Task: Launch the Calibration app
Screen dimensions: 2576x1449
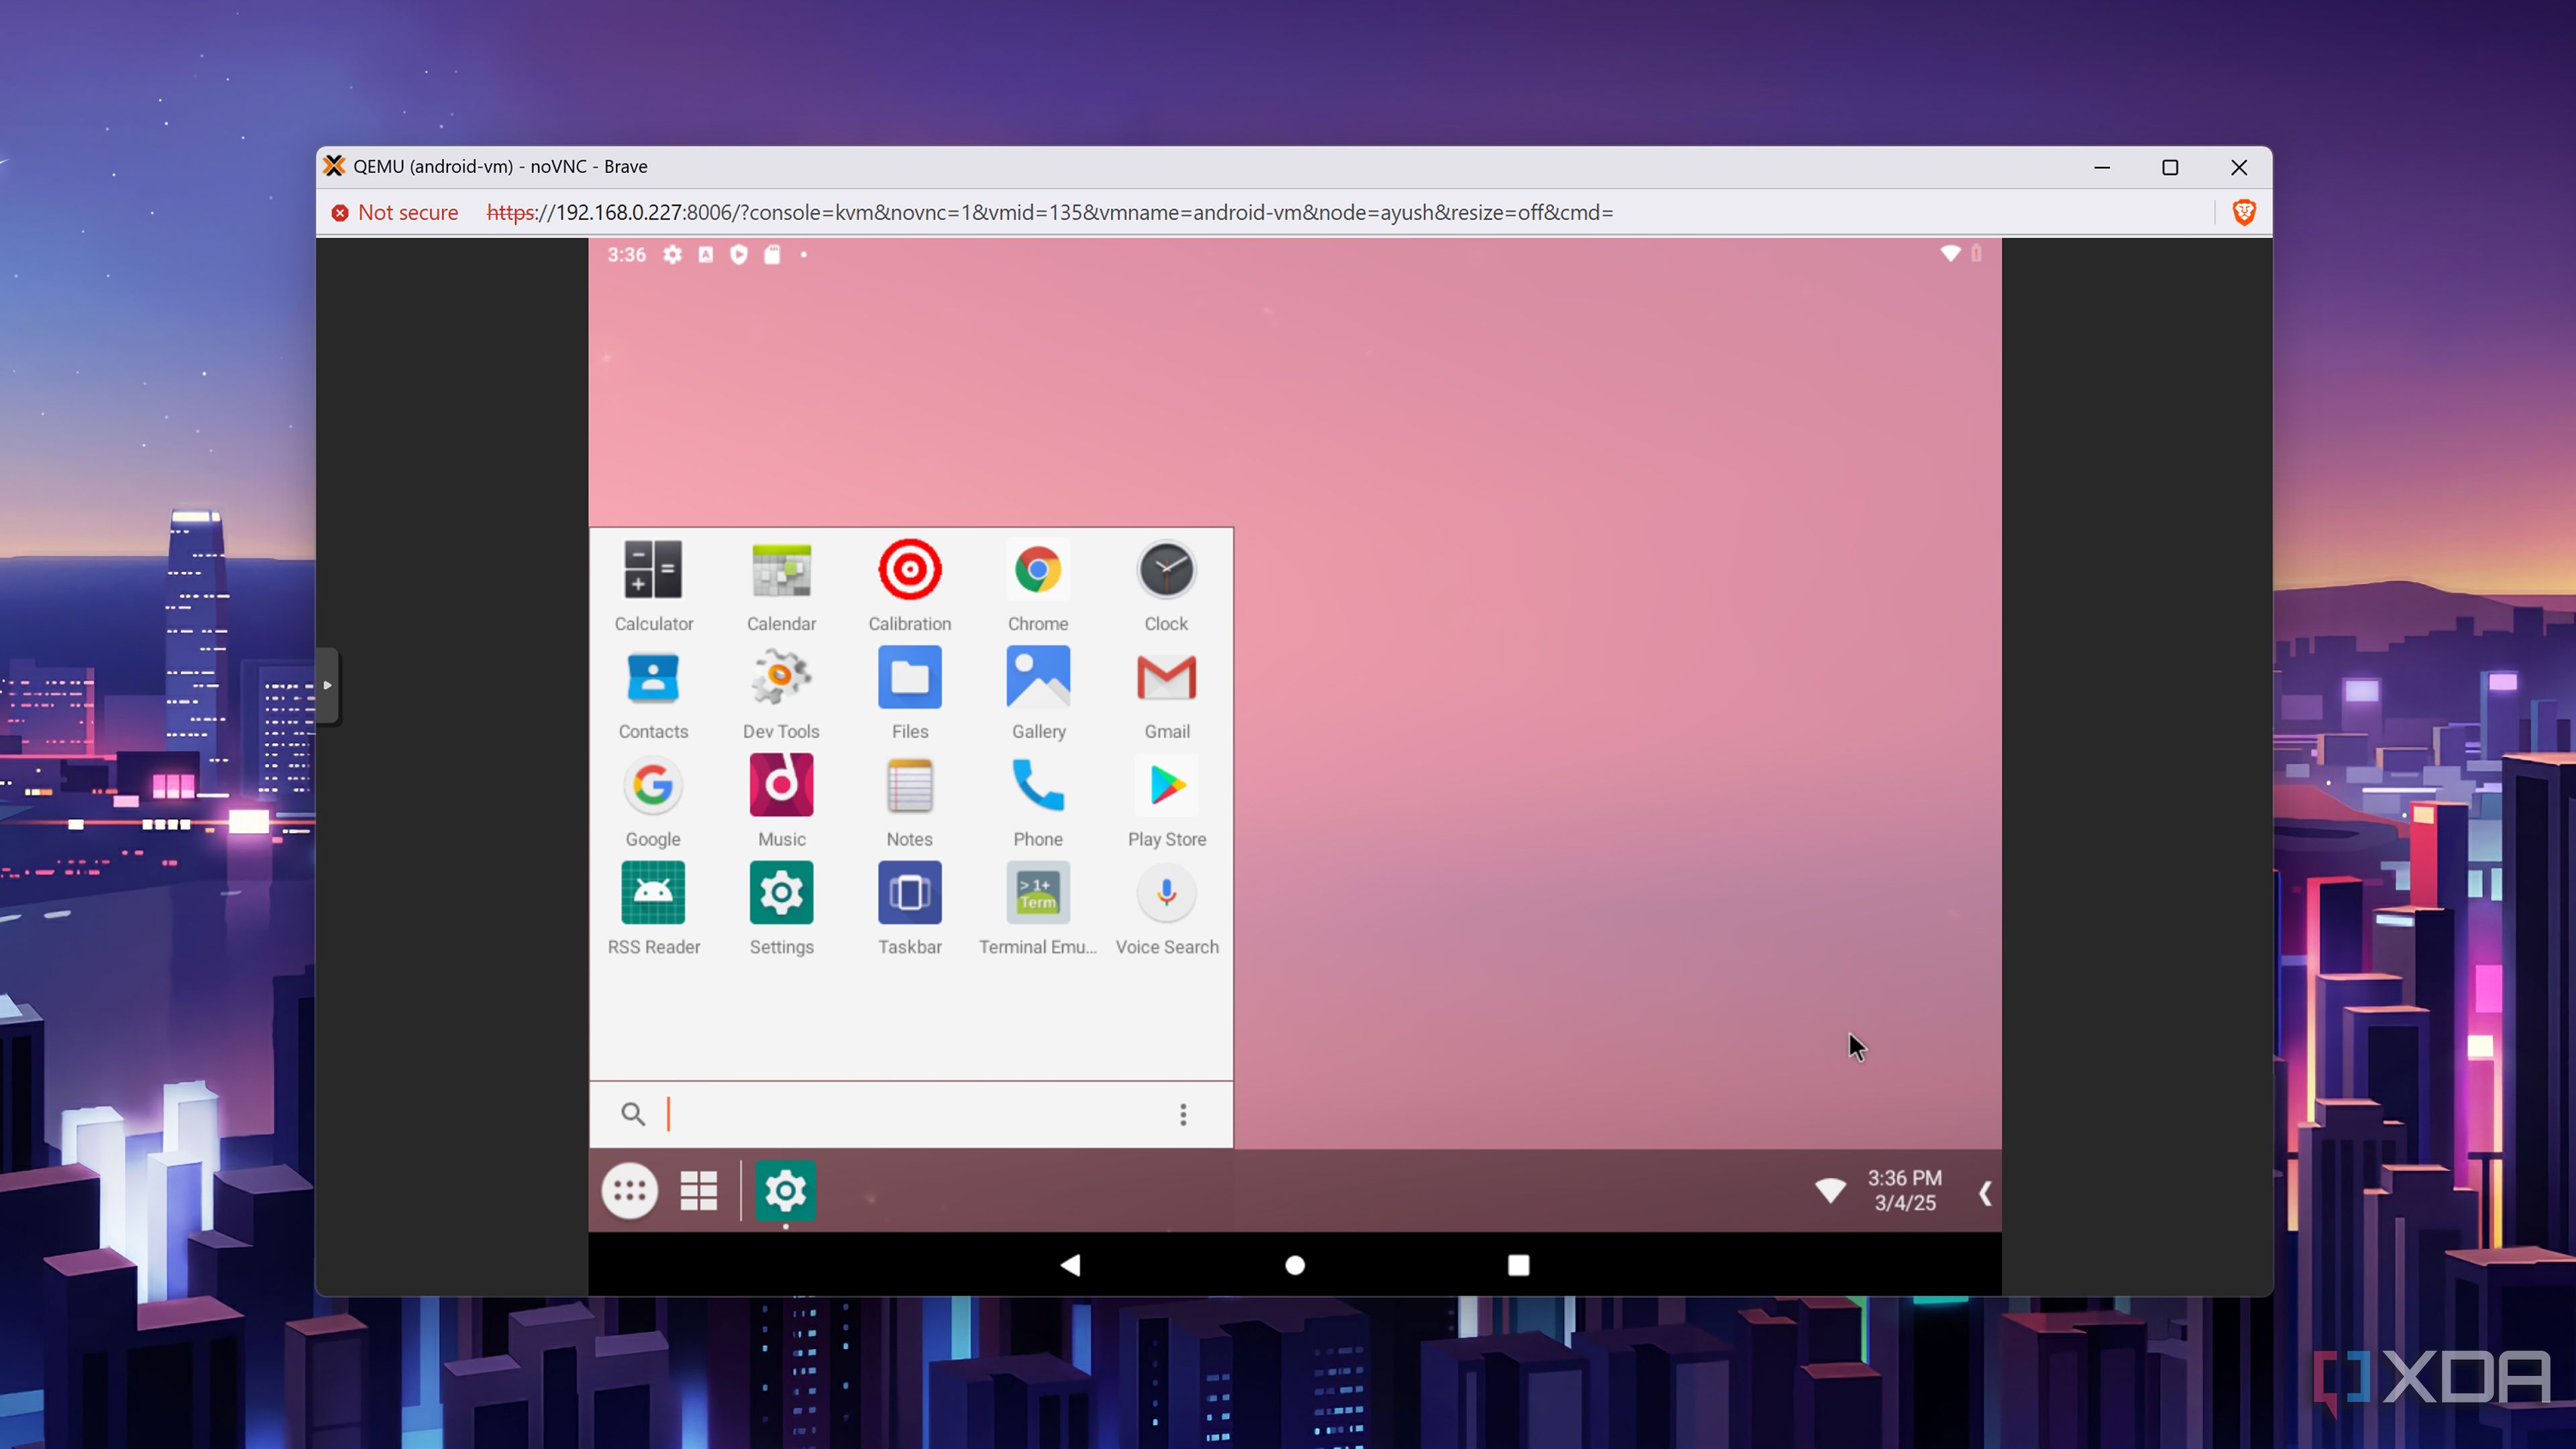Action: coord(909,586)
